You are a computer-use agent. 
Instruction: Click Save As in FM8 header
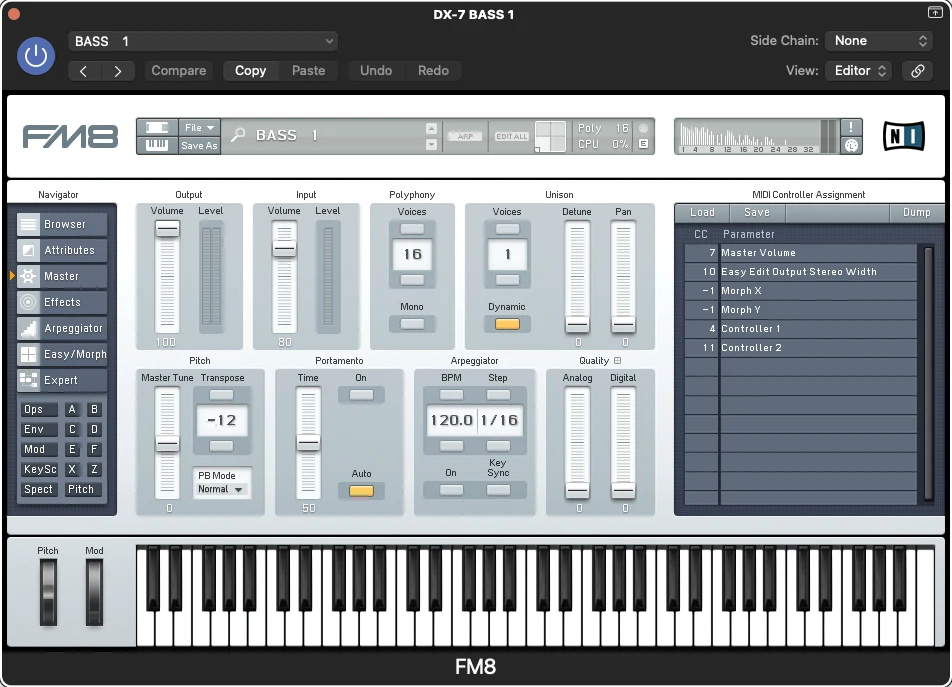click(199, 146)
